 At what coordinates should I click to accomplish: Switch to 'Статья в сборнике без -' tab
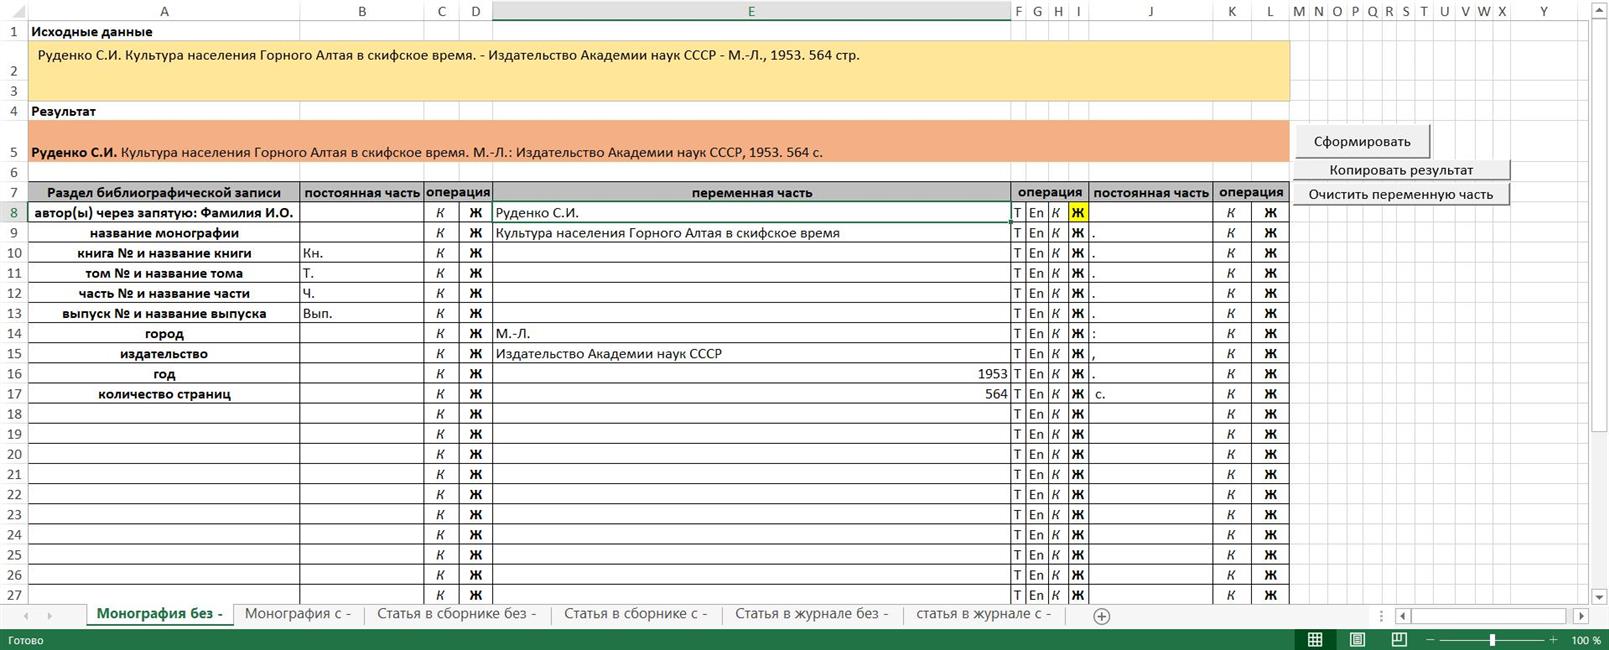coord(456,614)
